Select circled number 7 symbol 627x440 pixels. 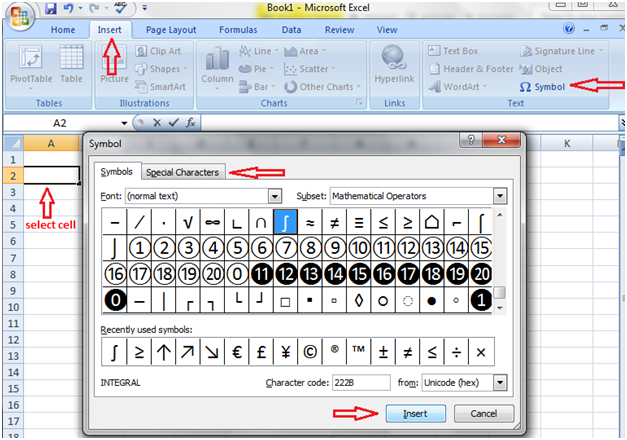pos(286,248)
